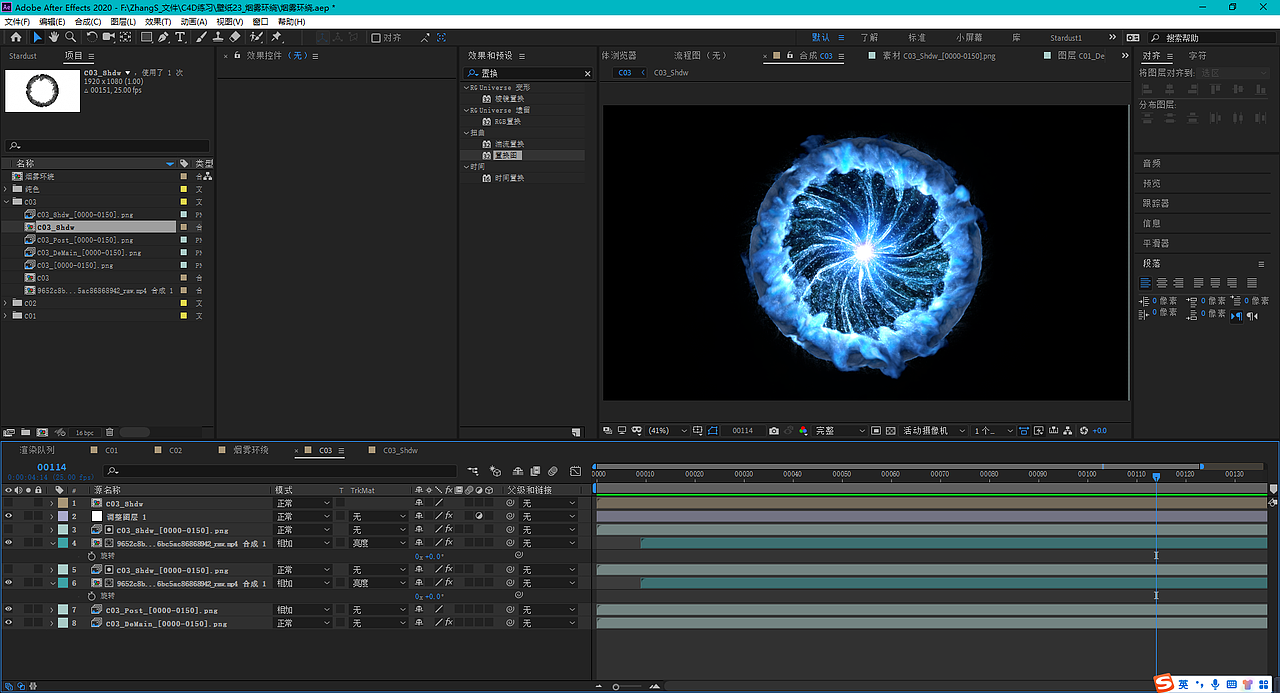Viewport: 1280px width, 693px height.
Task: Select the Hand tool in toolbar
Action: (x=54, y=37)
